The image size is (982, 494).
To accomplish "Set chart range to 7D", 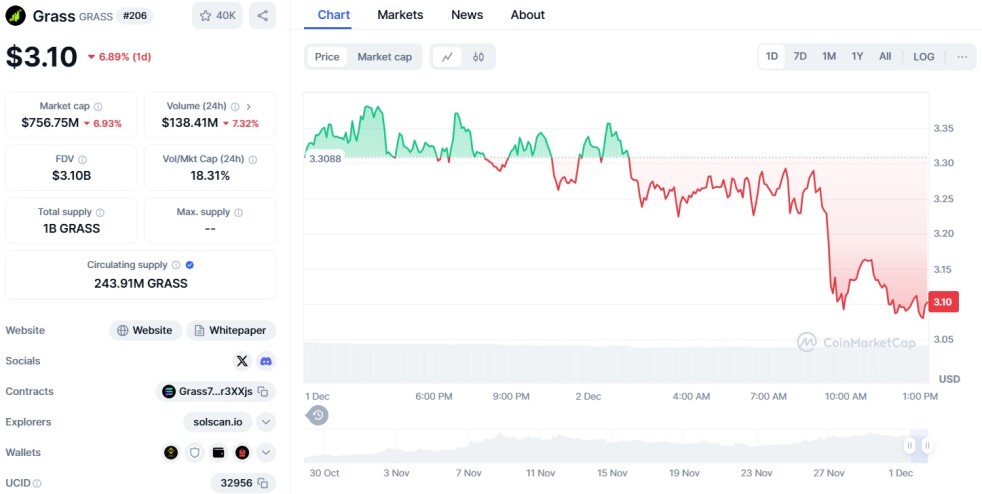I will click(800, 56).
